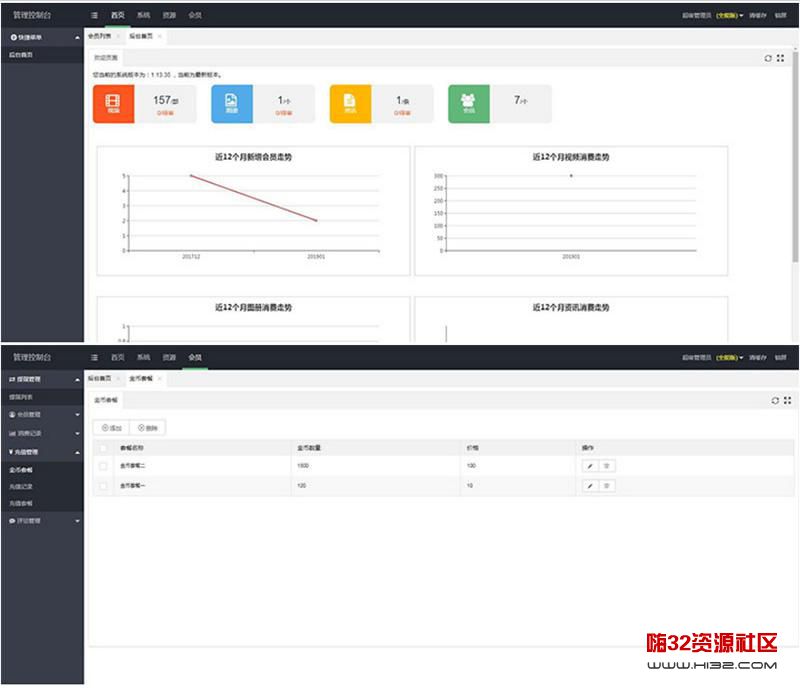Image resolution: width=800 pixels, height=688 pixels.
Task: Click the trash delete icon for the 120-coin package
Action: tap(607, 485)
